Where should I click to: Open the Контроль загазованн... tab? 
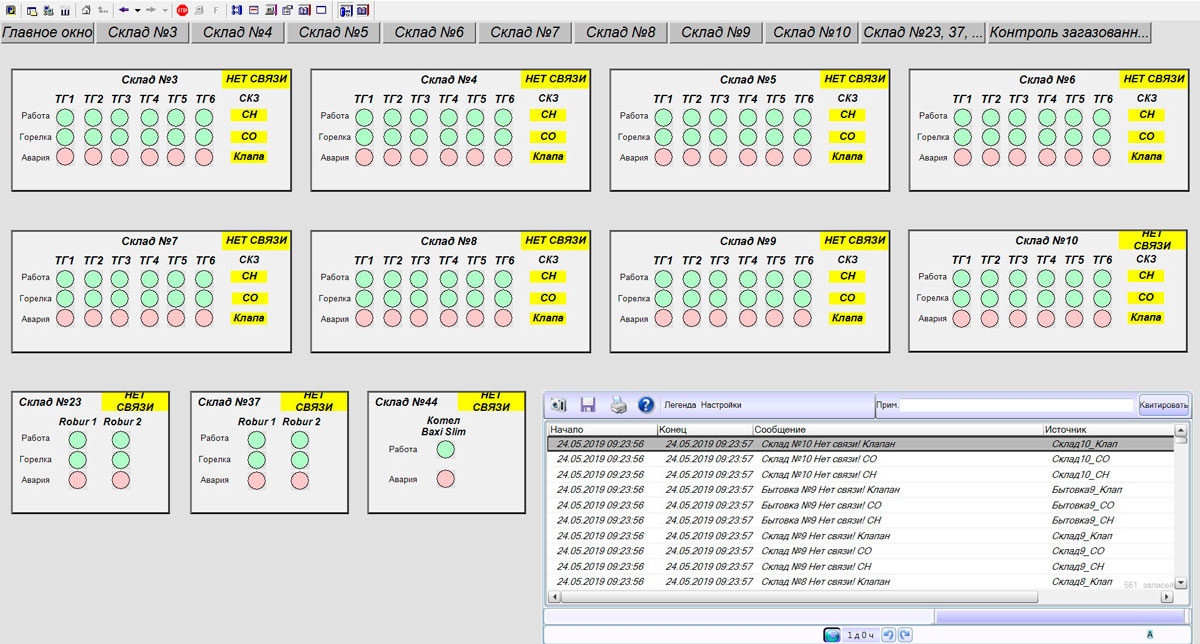coord(1069,32)
